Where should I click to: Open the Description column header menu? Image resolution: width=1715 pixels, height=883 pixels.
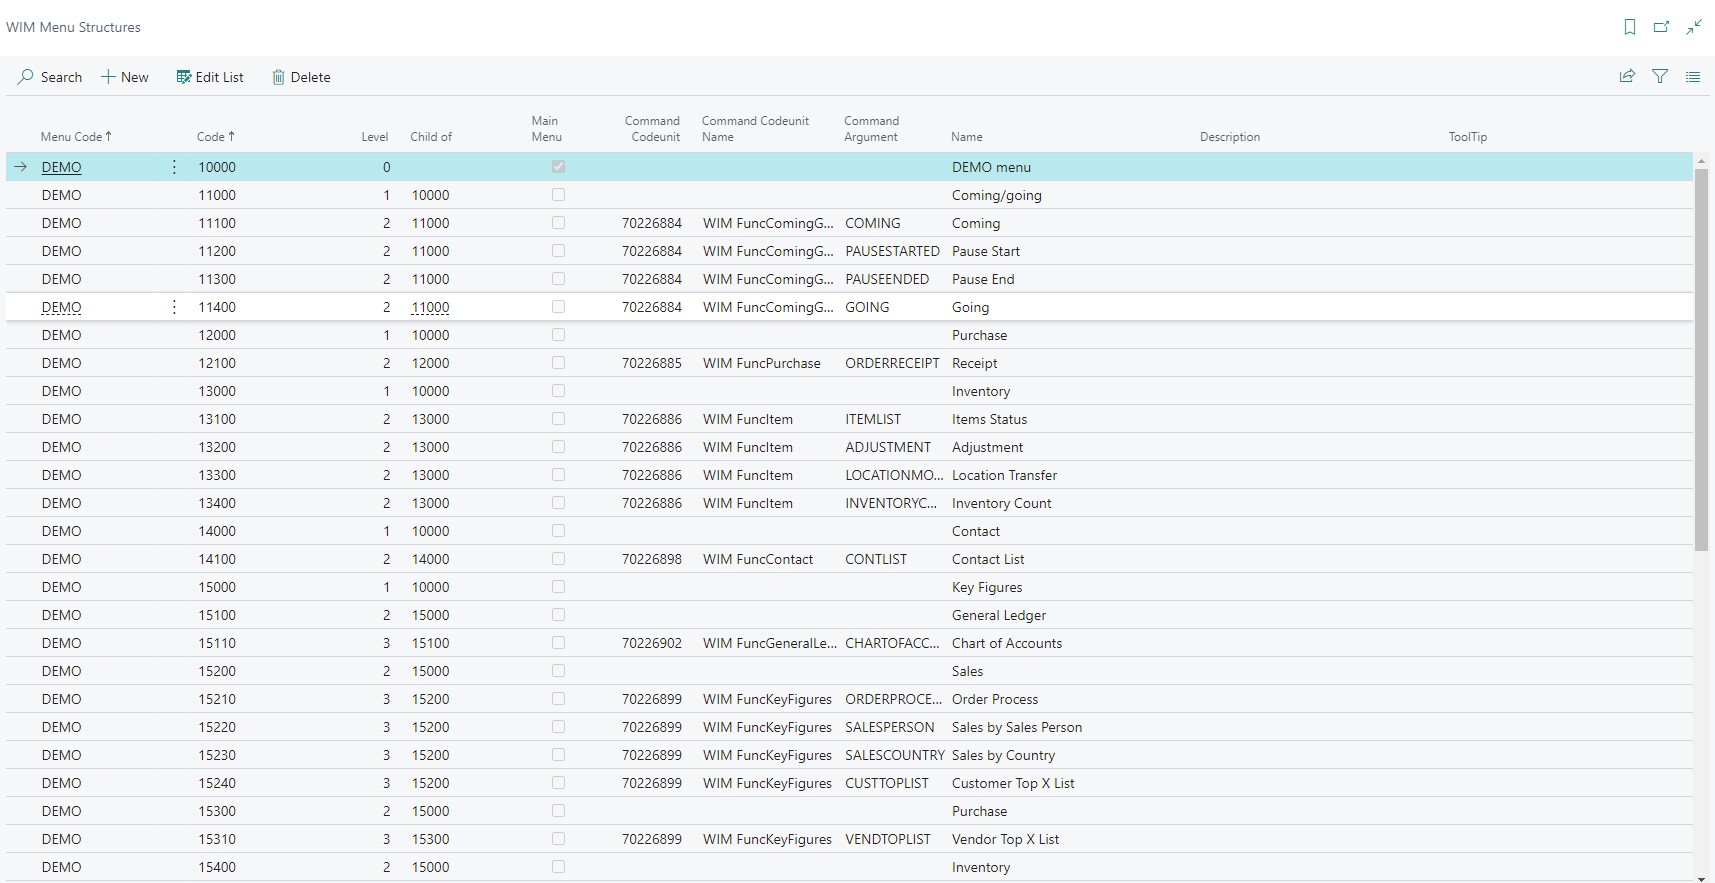tap(1230, 137)
